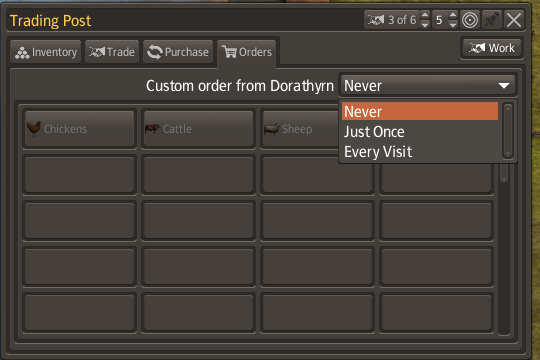Click the sheep icon in the orders grid
This screenshot has width=540, height=360.
tap(272, 129)
